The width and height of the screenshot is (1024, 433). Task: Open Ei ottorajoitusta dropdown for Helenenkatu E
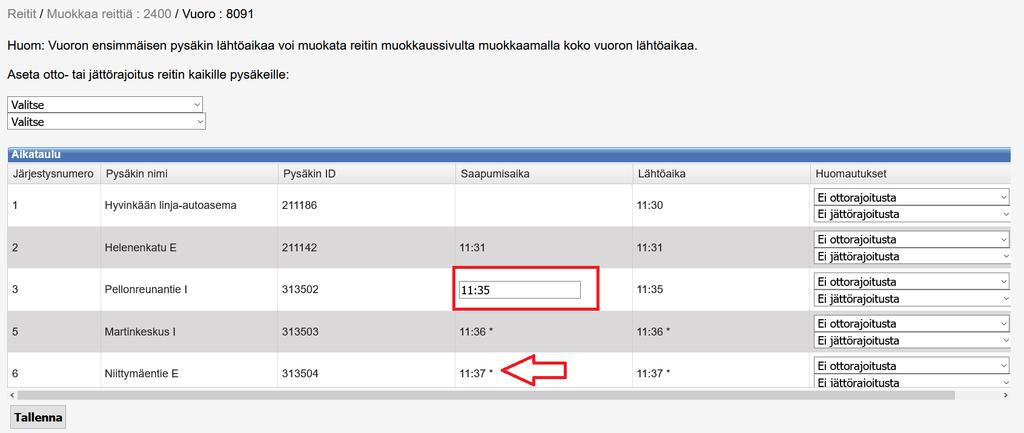911,240
